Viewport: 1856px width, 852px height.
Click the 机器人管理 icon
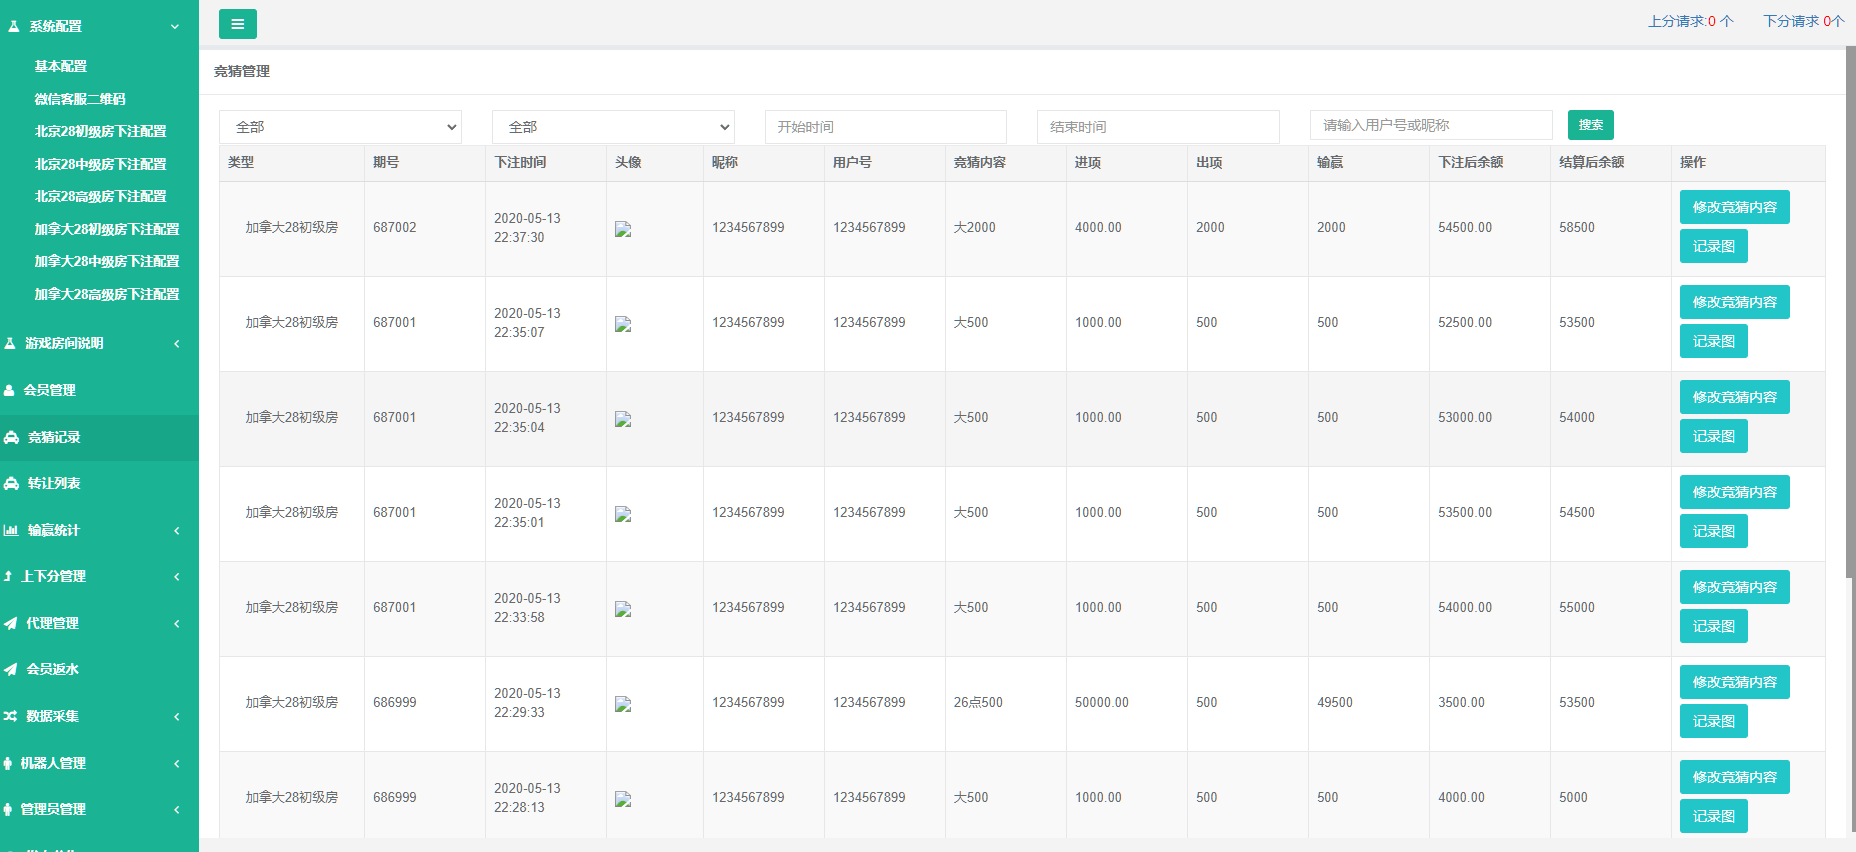[8, 763]
